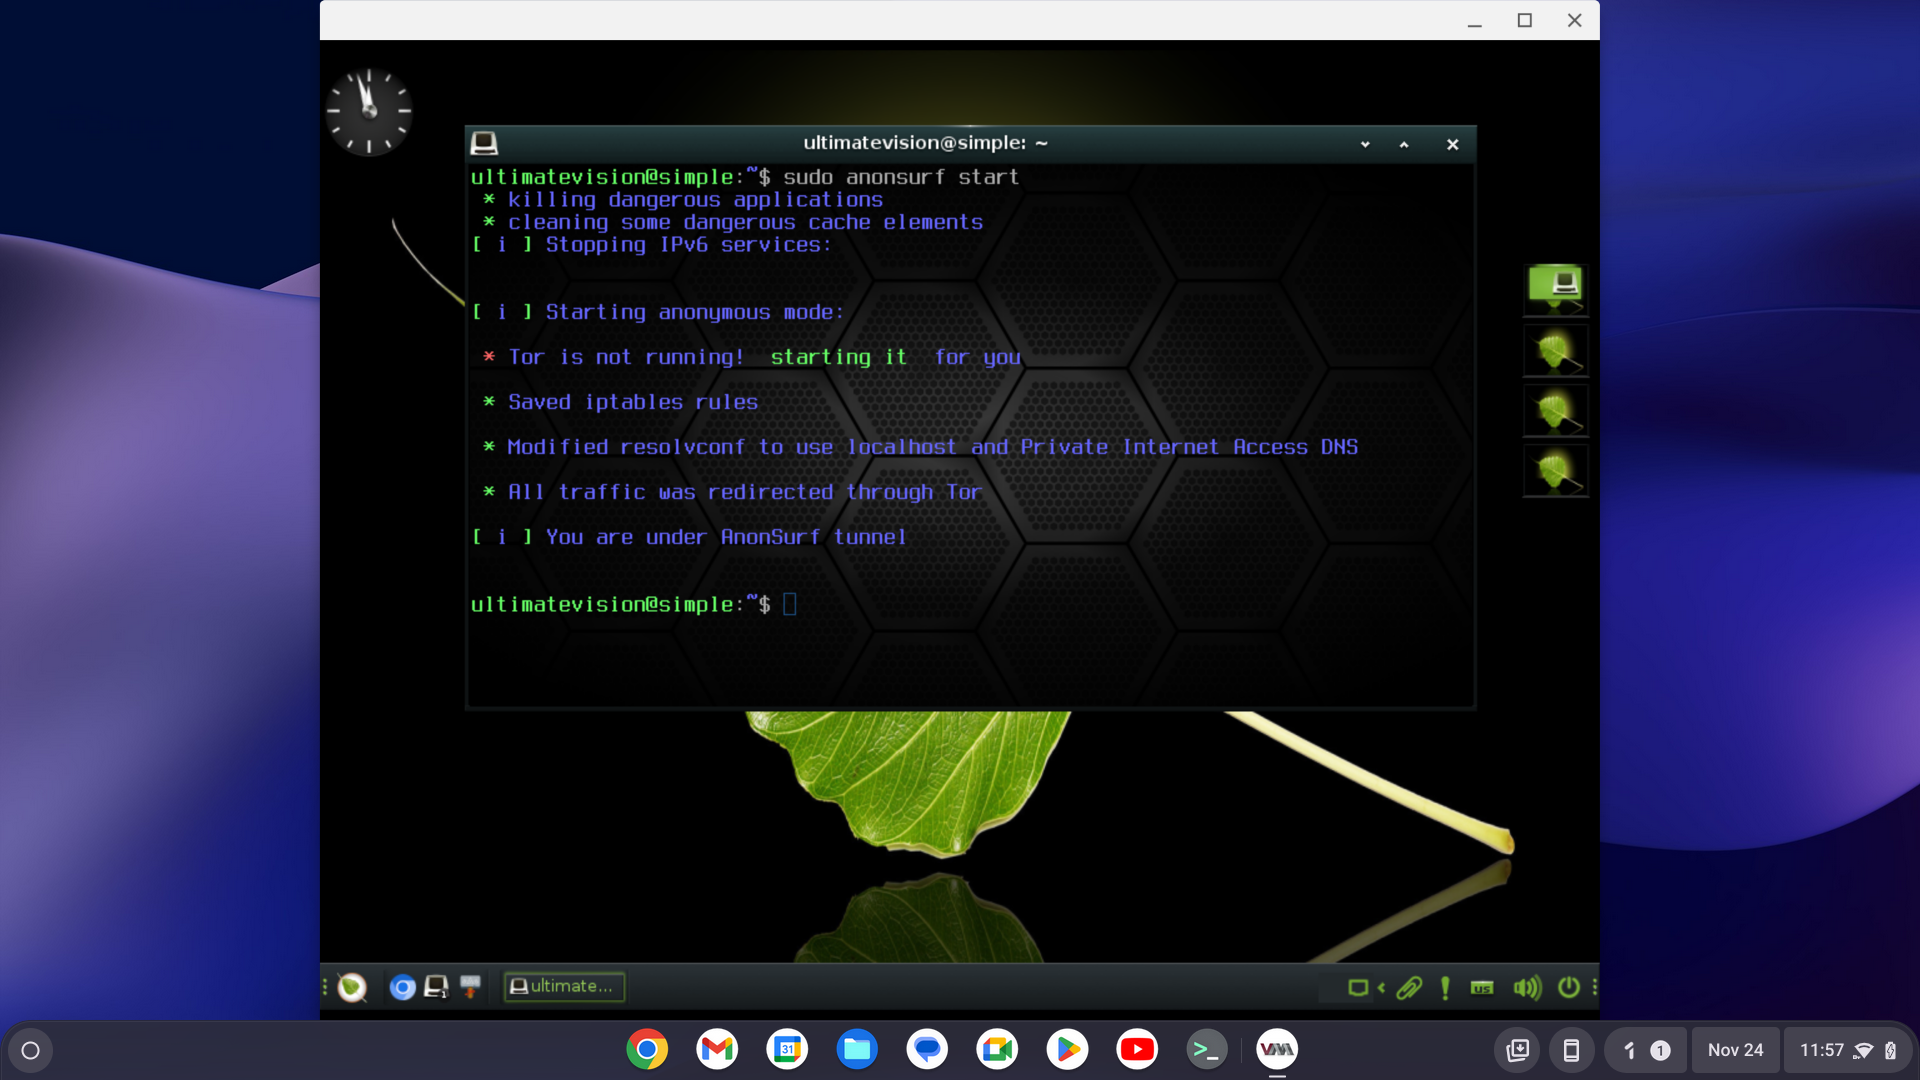
Task: Click the exclamation notification tray icon
Action: (1445, 988)
